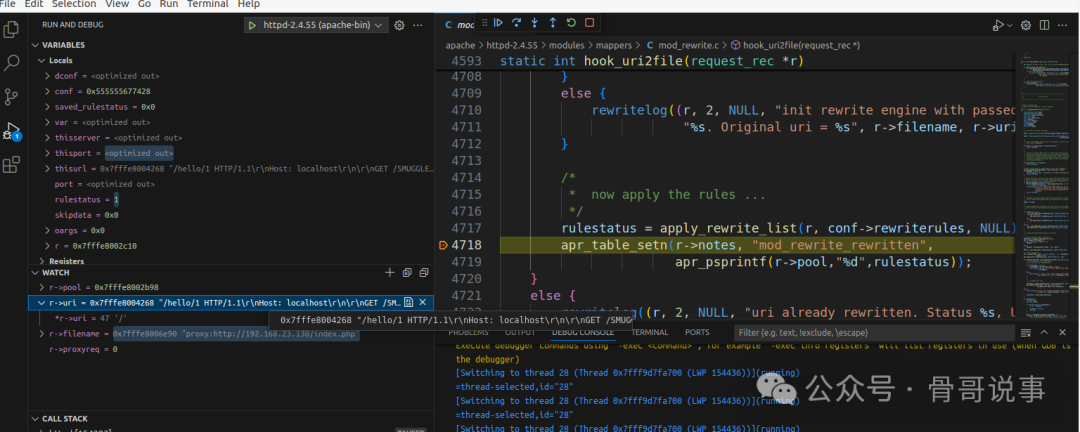View binary data for r->uri watch
This screenshot has height=432, width=1080.
point(408,302)
